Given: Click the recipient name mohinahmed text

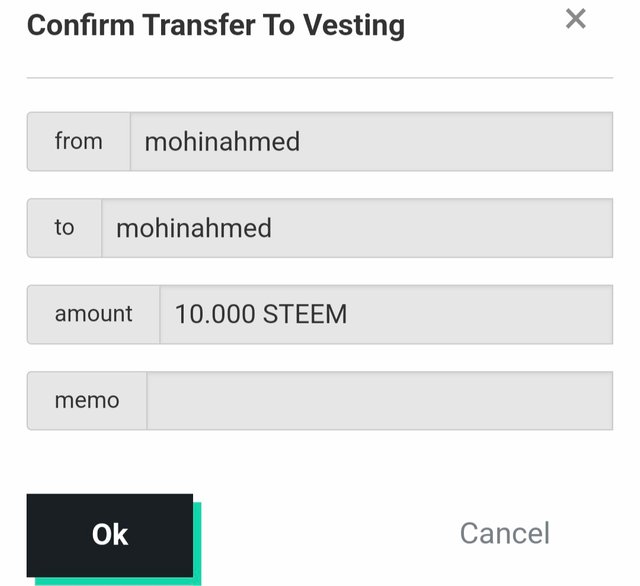Looking at the screenshot, I should (x=194, y=228).
